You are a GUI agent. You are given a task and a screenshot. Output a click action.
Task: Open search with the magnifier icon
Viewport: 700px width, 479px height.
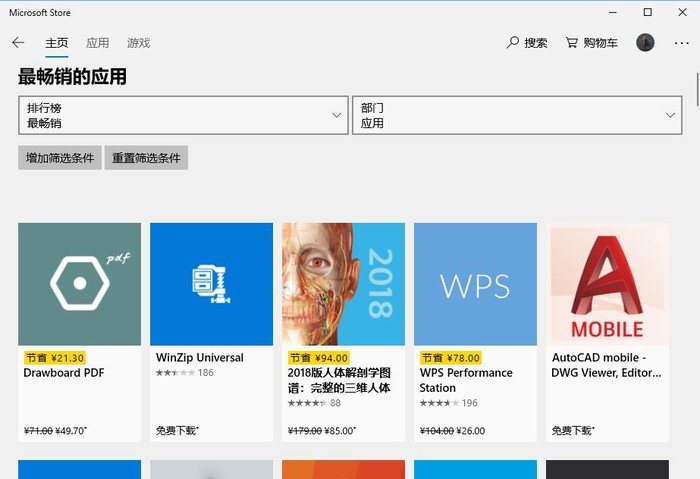(514, 43)
